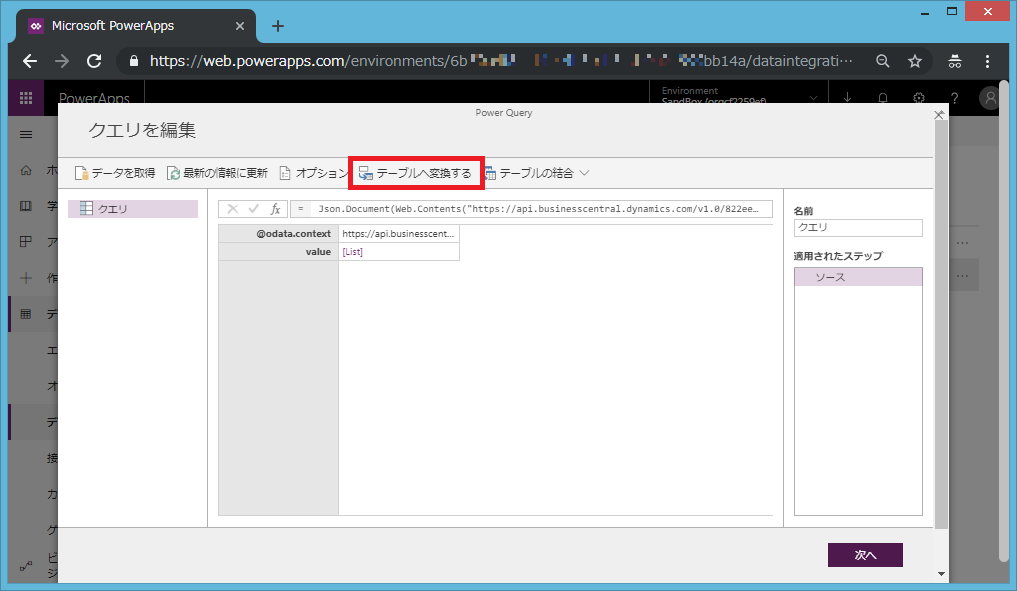Image resolution: width=1017 pixels, height=591 pixels.
Task: Reload the browser page
Action: coord(94,61)
